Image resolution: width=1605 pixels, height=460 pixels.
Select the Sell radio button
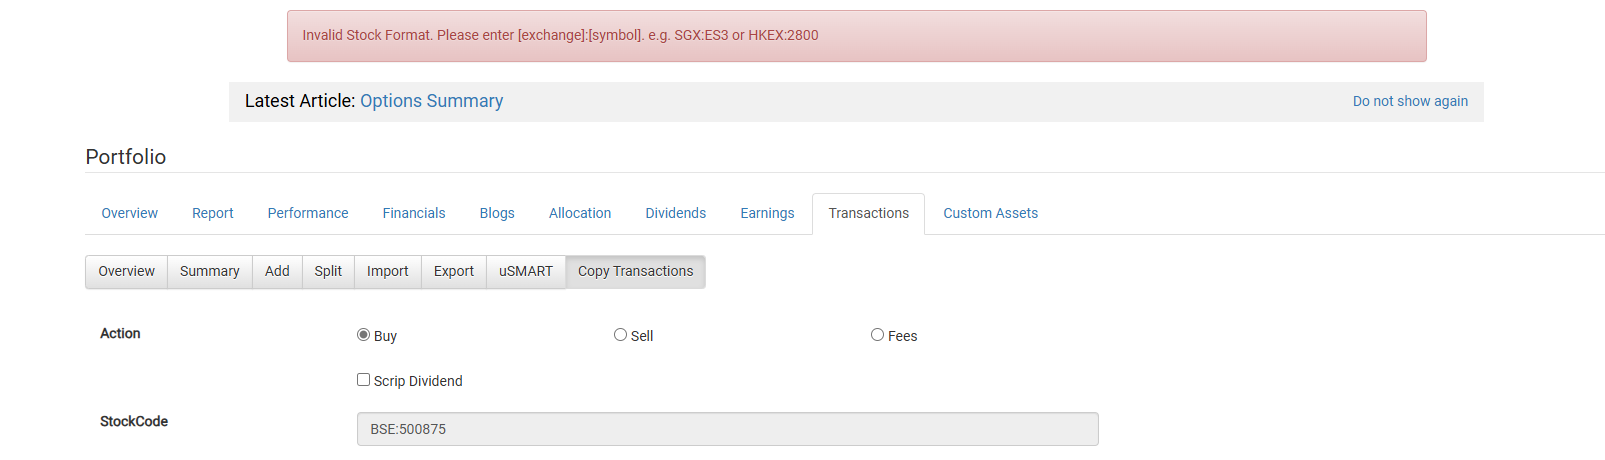point(620,335)
